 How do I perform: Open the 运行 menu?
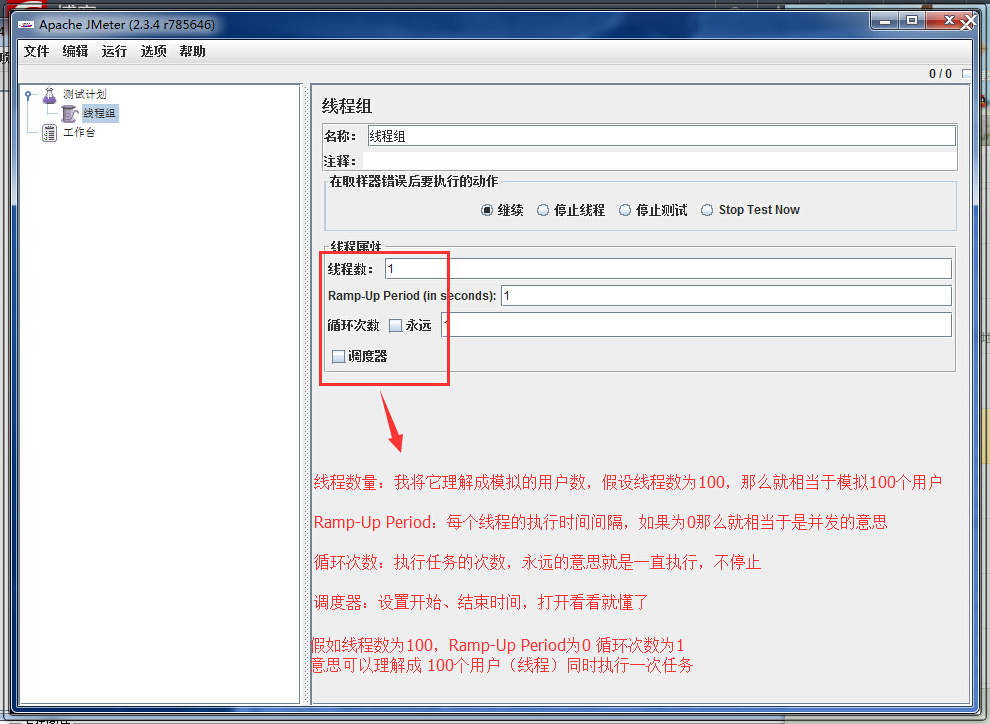(x=114, y=51)
